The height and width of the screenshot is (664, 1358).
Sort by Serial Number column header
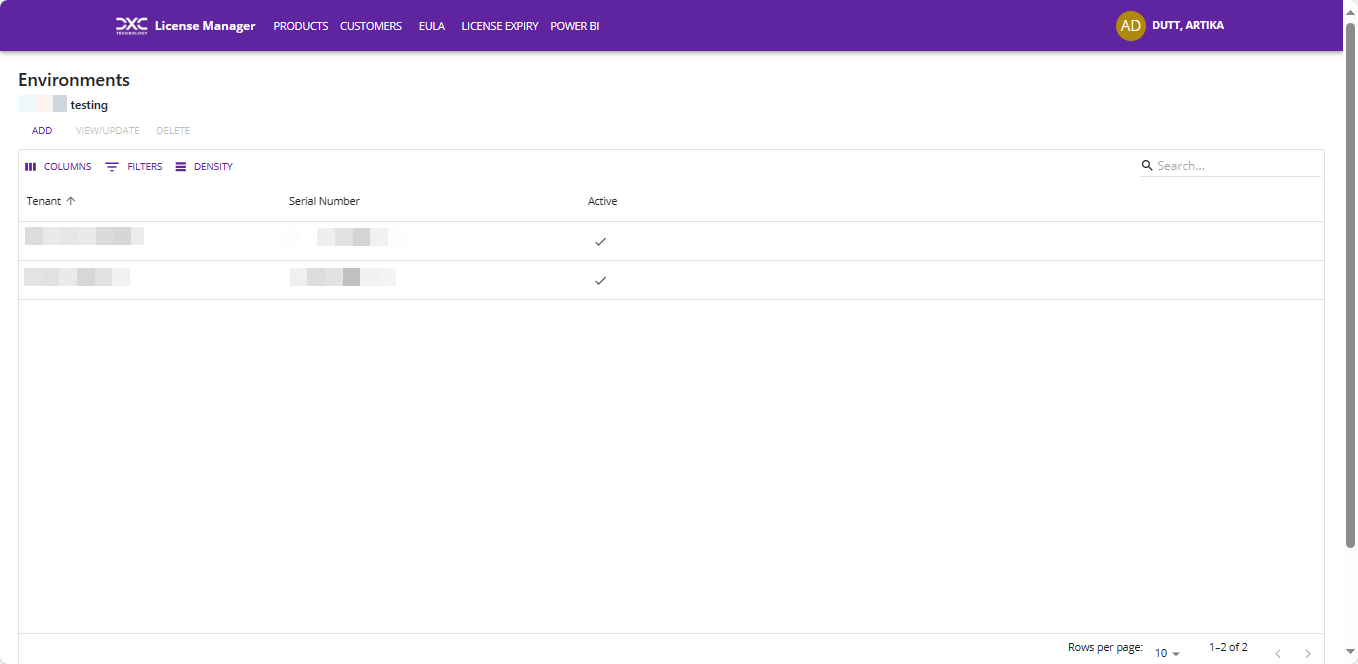click(324, 201)
